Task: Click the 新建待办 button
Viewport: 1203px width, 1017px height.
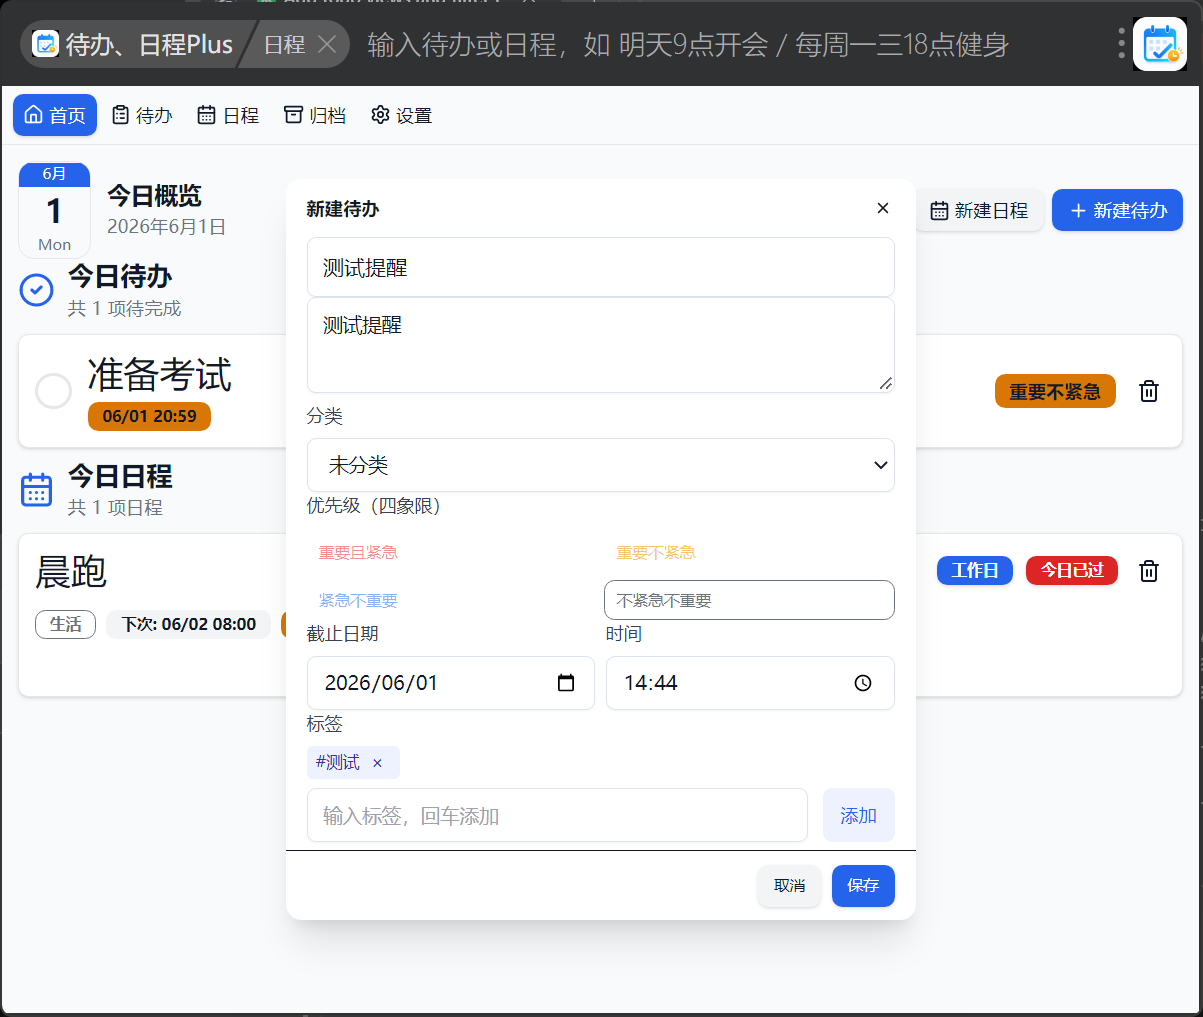Action: (1117, 210)
